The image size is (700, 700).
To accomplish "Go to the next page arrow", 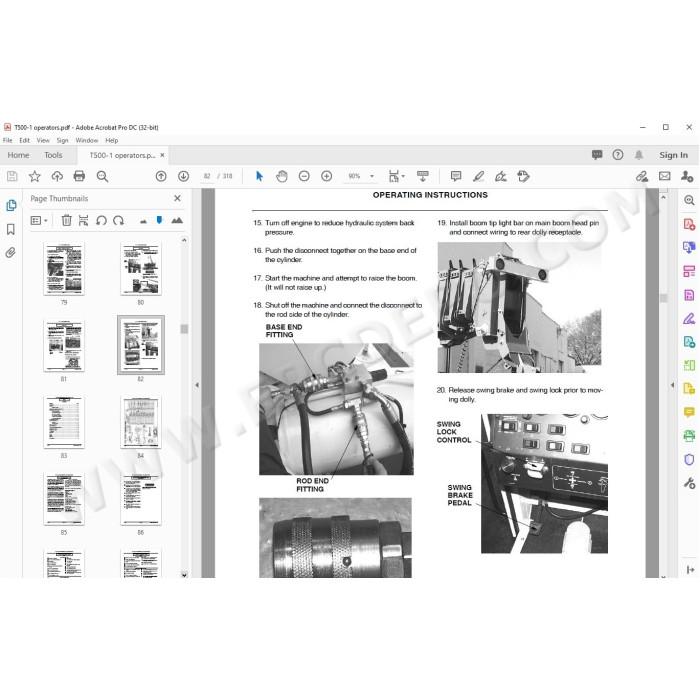I will pos(183,176).
